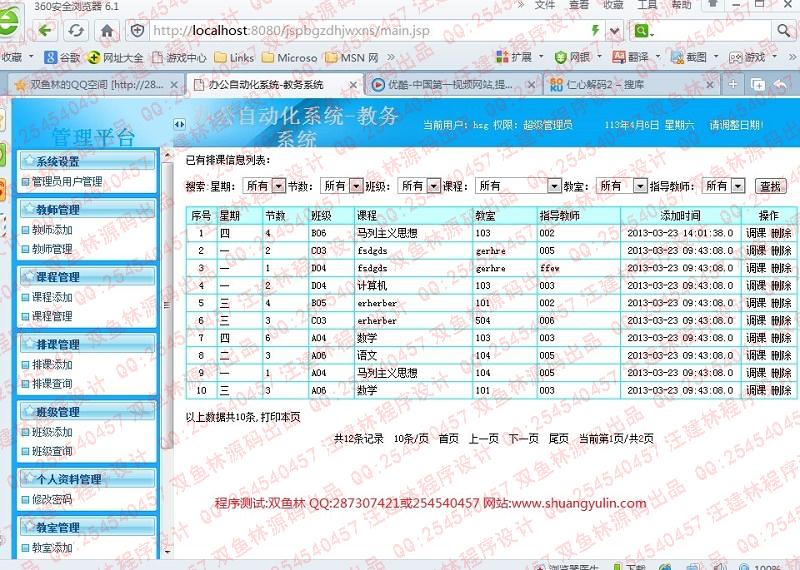The width and height of the screenshot is (800, 570).
Task: Show more bookmarks via overflow chevron
Action: coord(391,57)
